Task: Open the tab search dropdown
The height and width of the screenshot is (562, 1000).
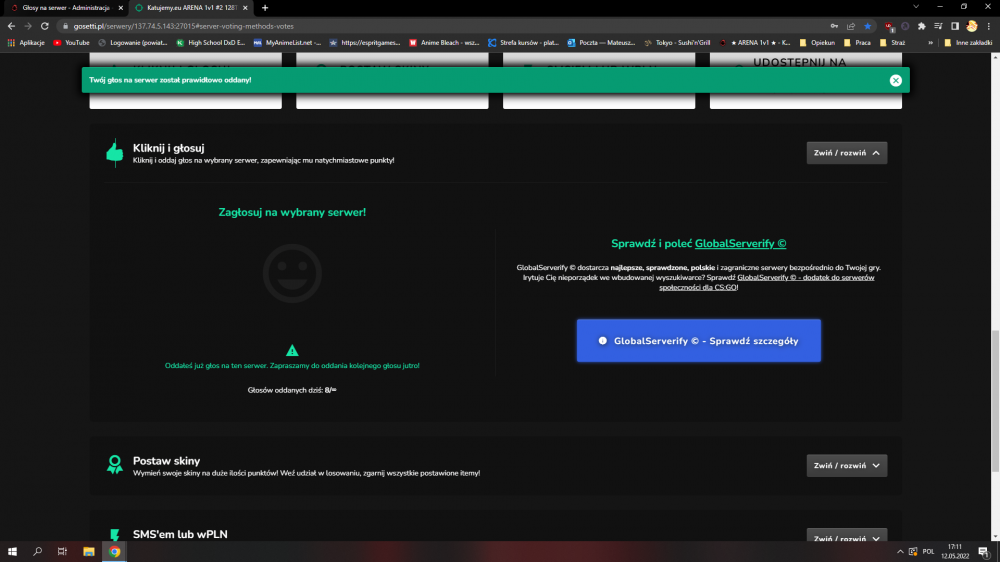Action: [916, 6]
